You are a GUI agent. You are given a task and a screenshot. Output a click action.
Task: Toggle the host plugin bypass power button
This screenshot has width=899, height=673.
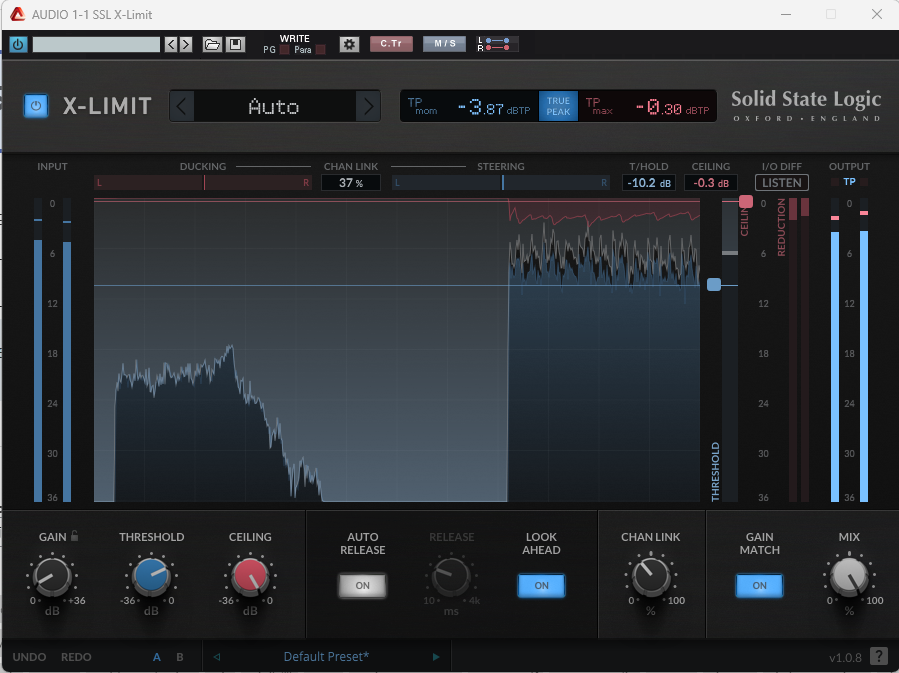[x=18, y=44]
